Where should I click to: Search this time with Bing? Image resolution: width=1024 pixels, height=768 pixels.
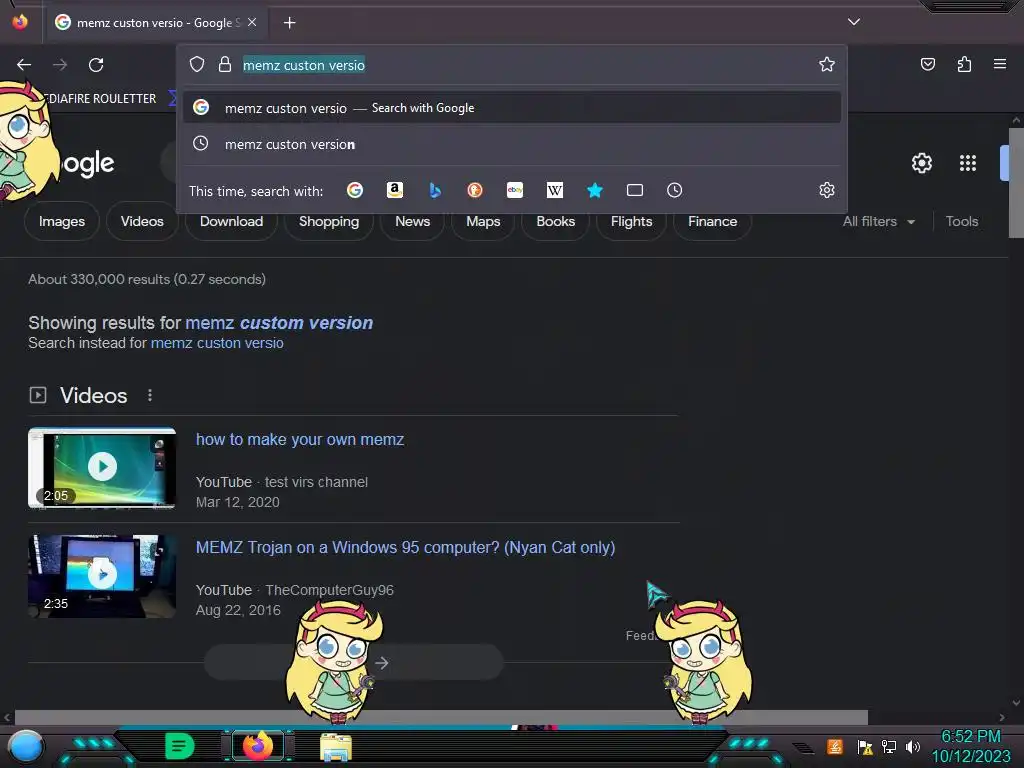tap(435, 190)
